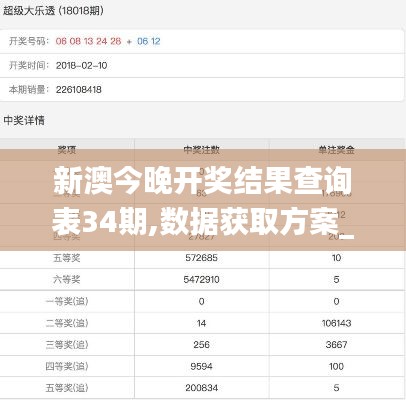Image resolution: width=406 pixels, height=400 pixels.
Task: Select the '开奖时间:' label
Action: tap(29, 65)
